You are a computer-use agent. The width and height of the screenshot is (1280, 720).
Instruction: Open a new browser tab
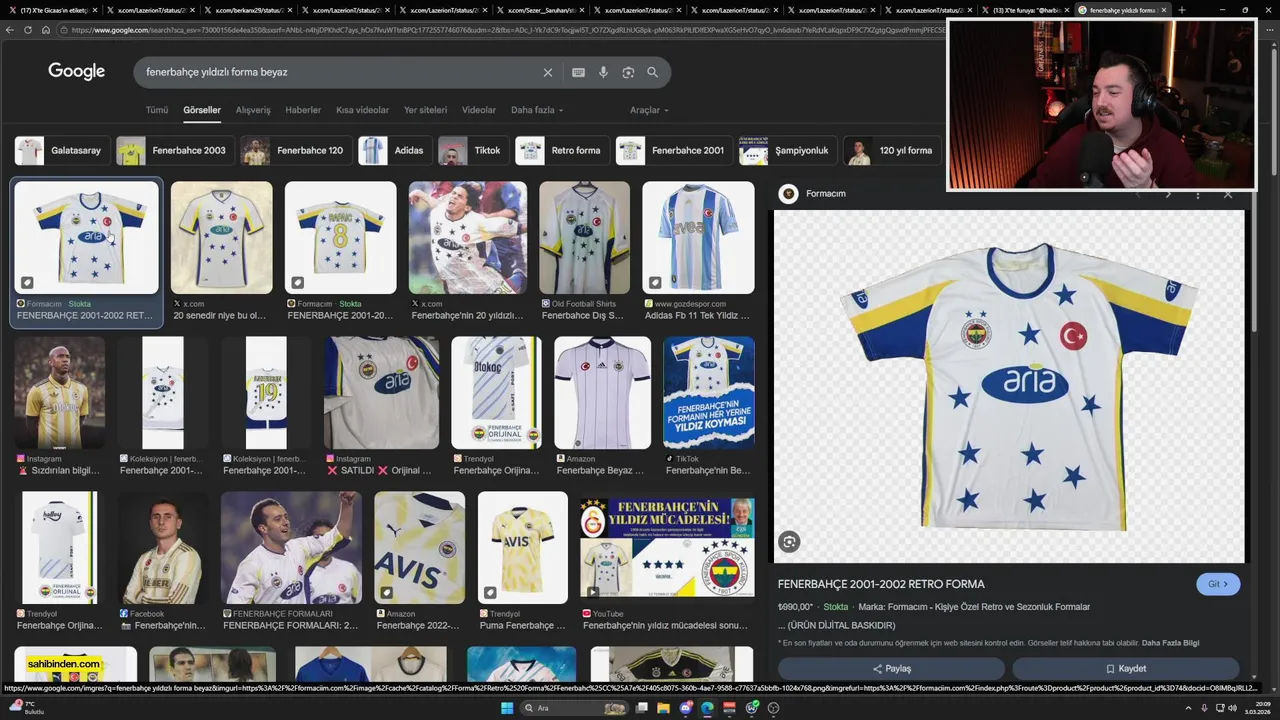(x=1182, y=10)
